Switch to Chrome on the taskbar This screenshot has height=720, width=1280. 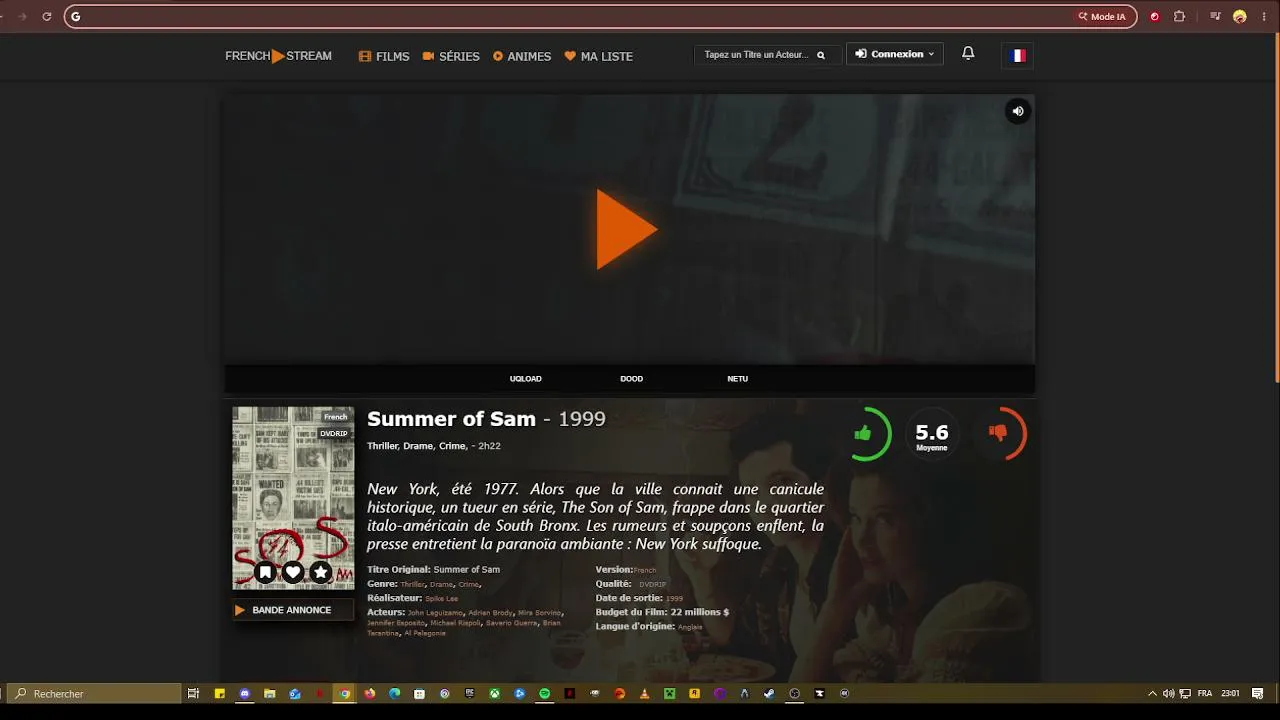click(x=345, y=693)
